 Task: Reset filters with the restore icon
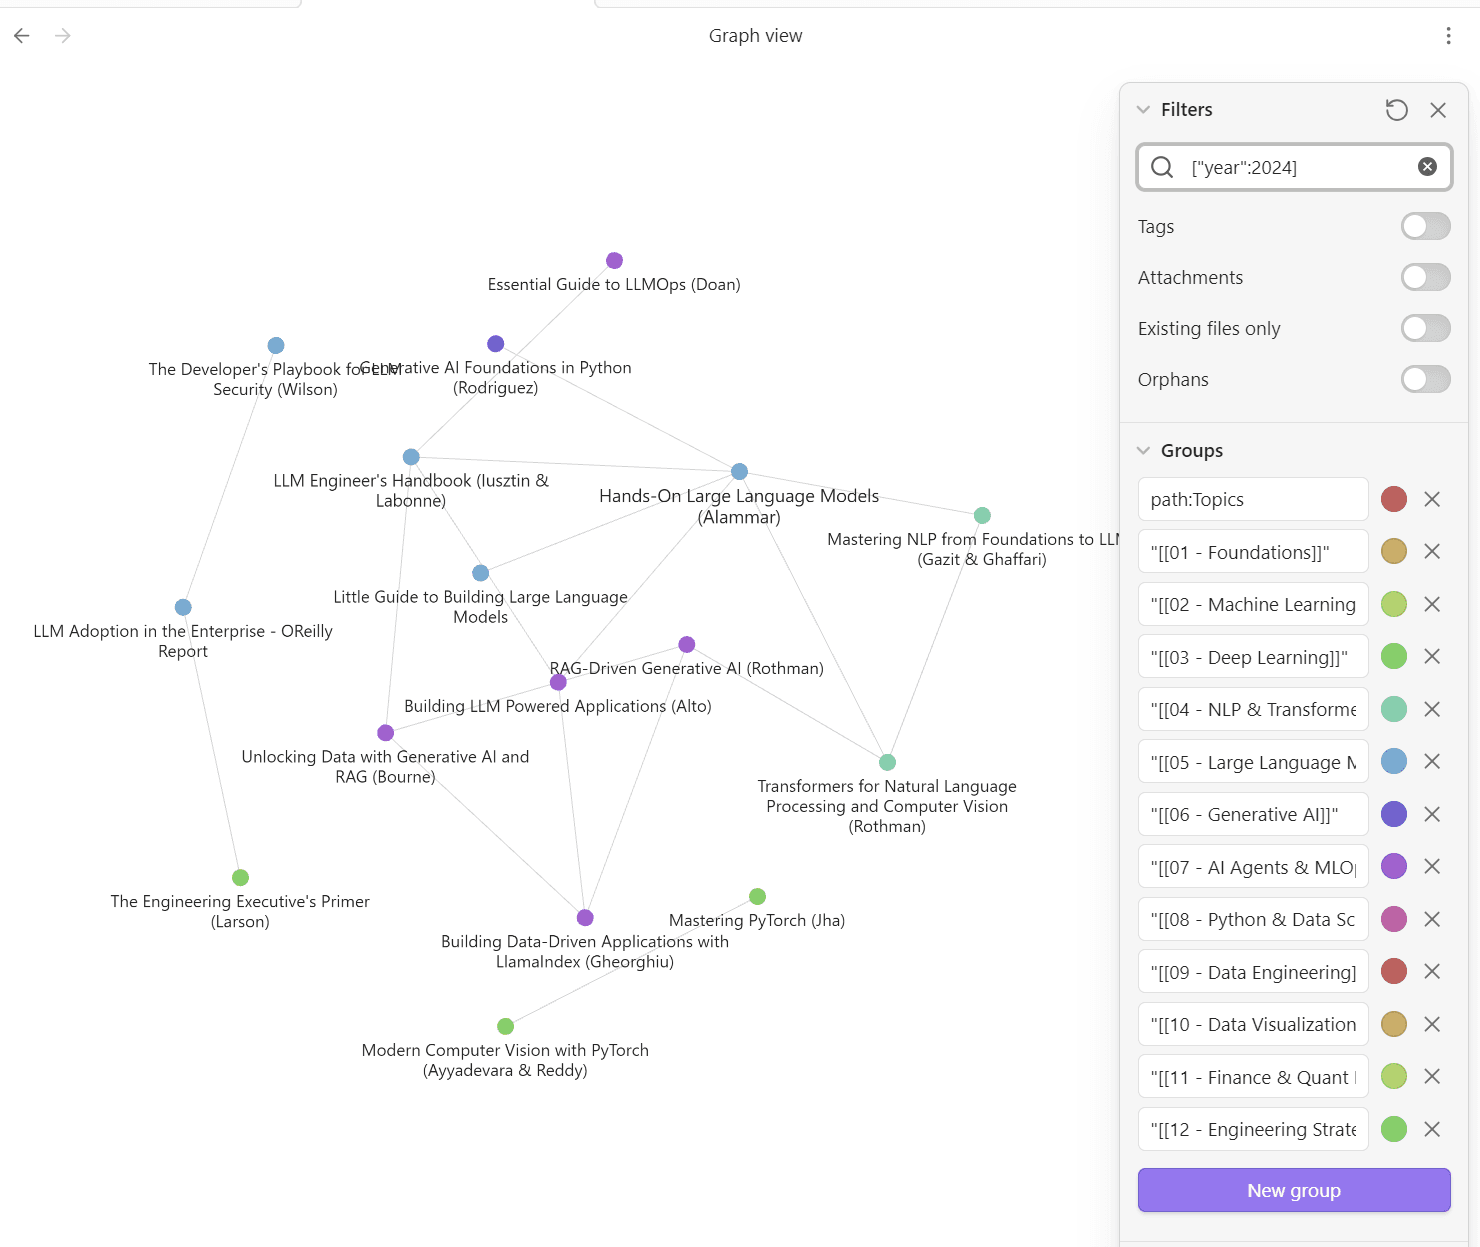click(x=1396, y=110)
